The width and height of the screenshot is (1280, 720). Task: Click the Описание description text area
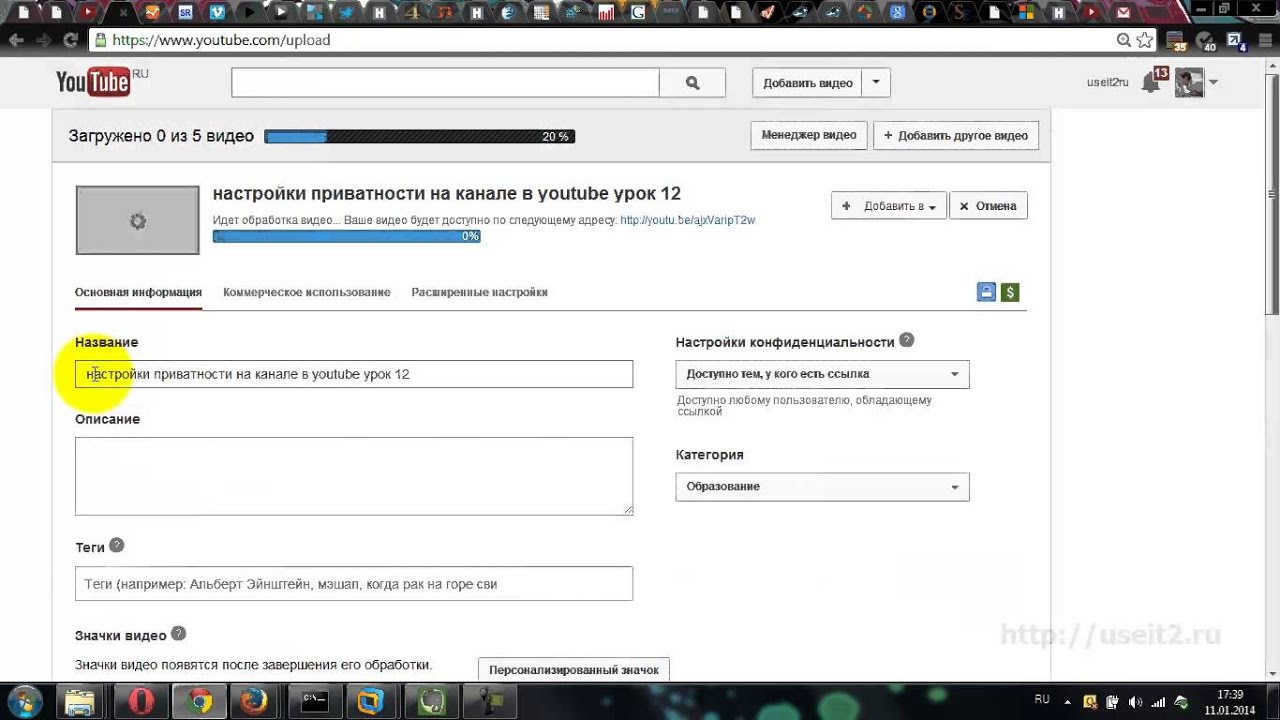coord(354,476)
